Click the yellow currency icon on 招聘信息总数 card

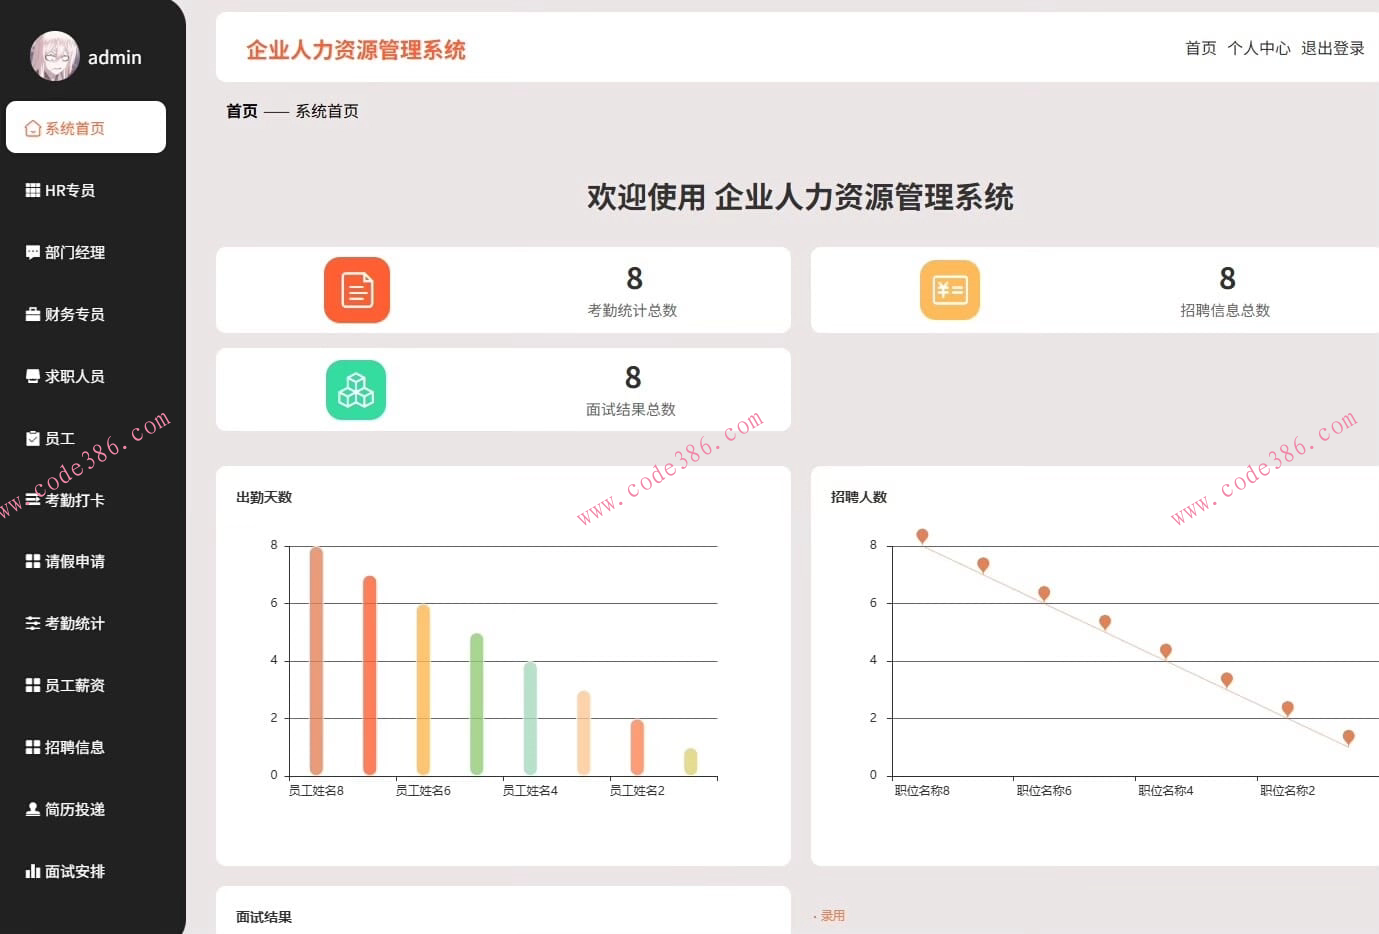[948, 290]
